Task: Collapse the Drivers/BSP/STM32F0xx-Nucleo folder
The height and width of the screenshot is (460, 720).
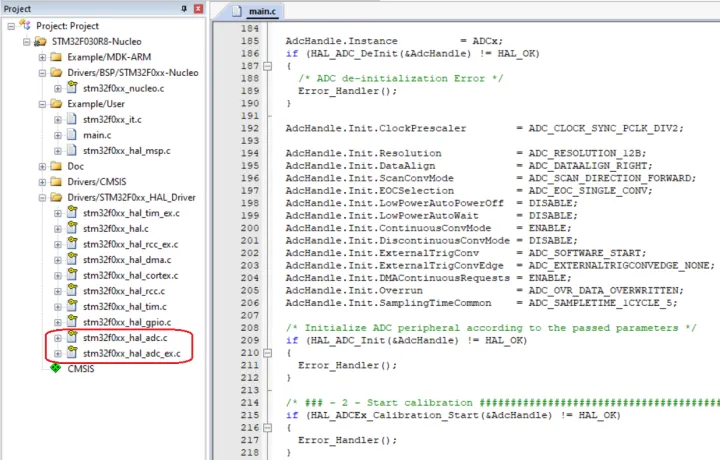Action: [x=42, y=73]
